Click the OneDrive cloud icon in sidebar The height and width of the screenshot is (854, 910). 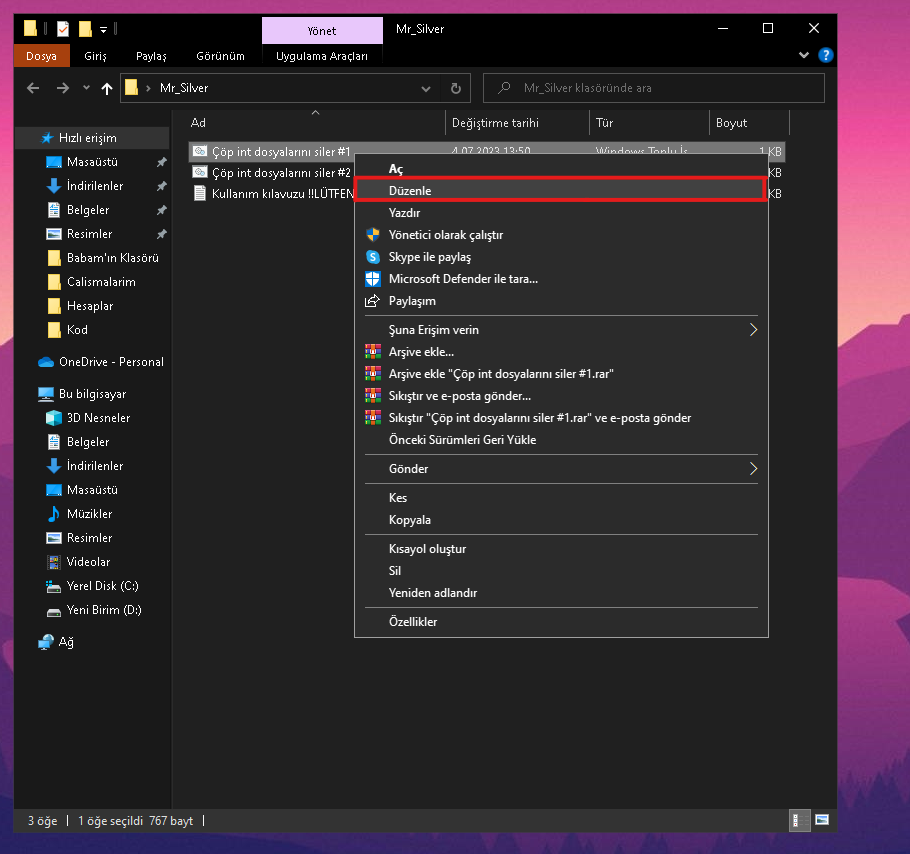[46, 362]
